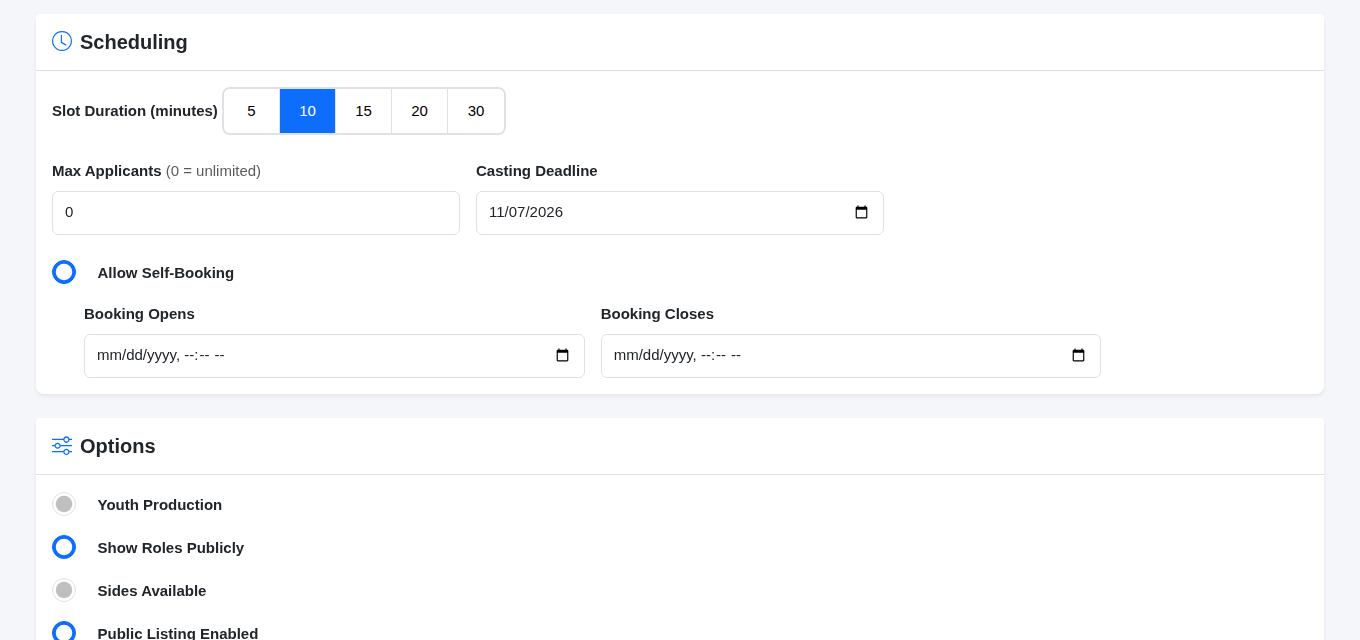Click the Booking Opens datetime field
The image size is (1360, 640).
(334, 356)
